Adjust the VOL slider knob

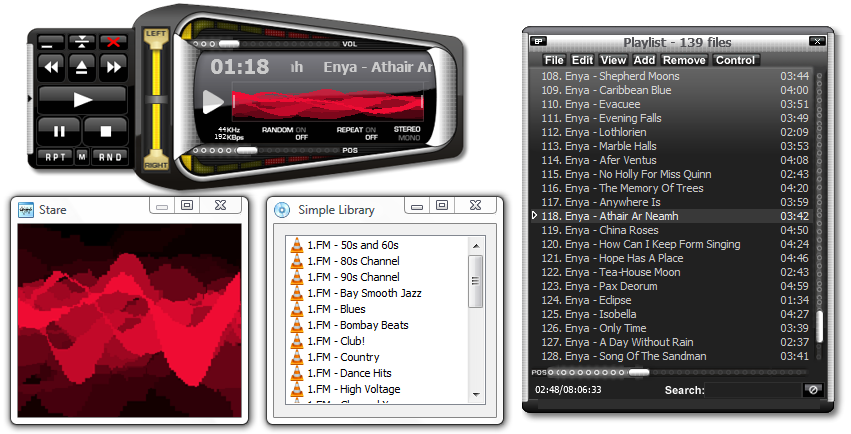click(228, 43)
